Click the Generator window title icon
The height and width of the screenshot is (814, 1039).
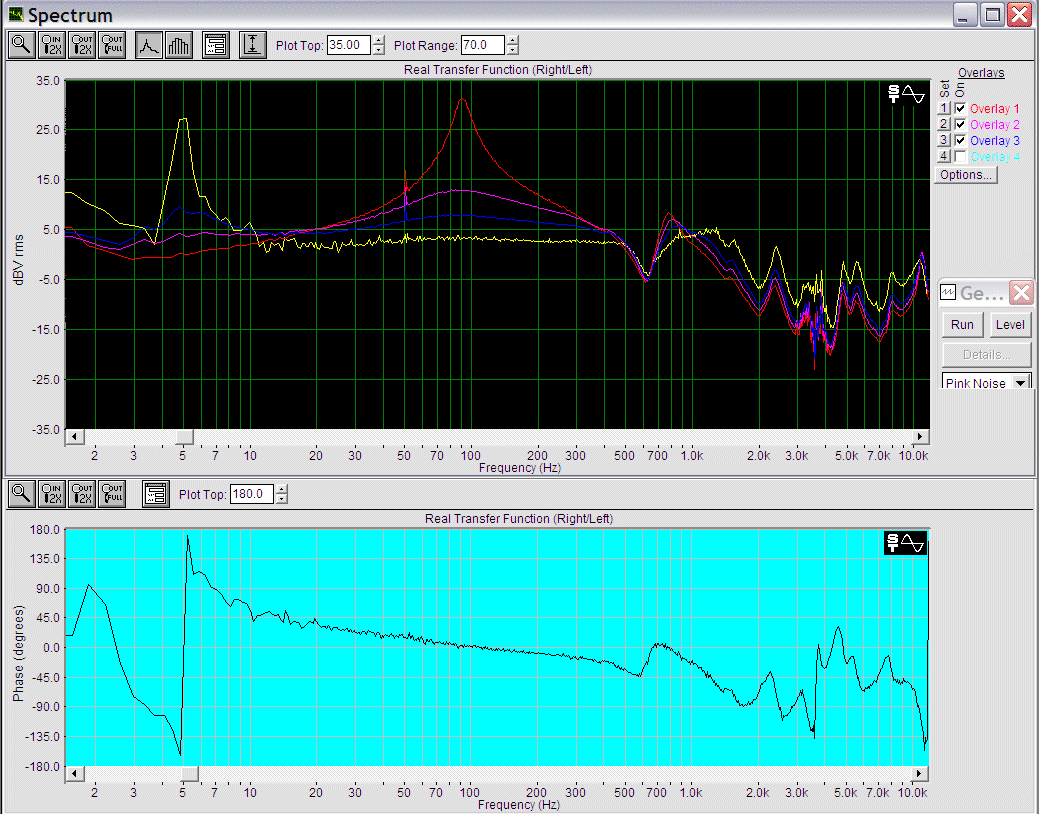(948, 292)
